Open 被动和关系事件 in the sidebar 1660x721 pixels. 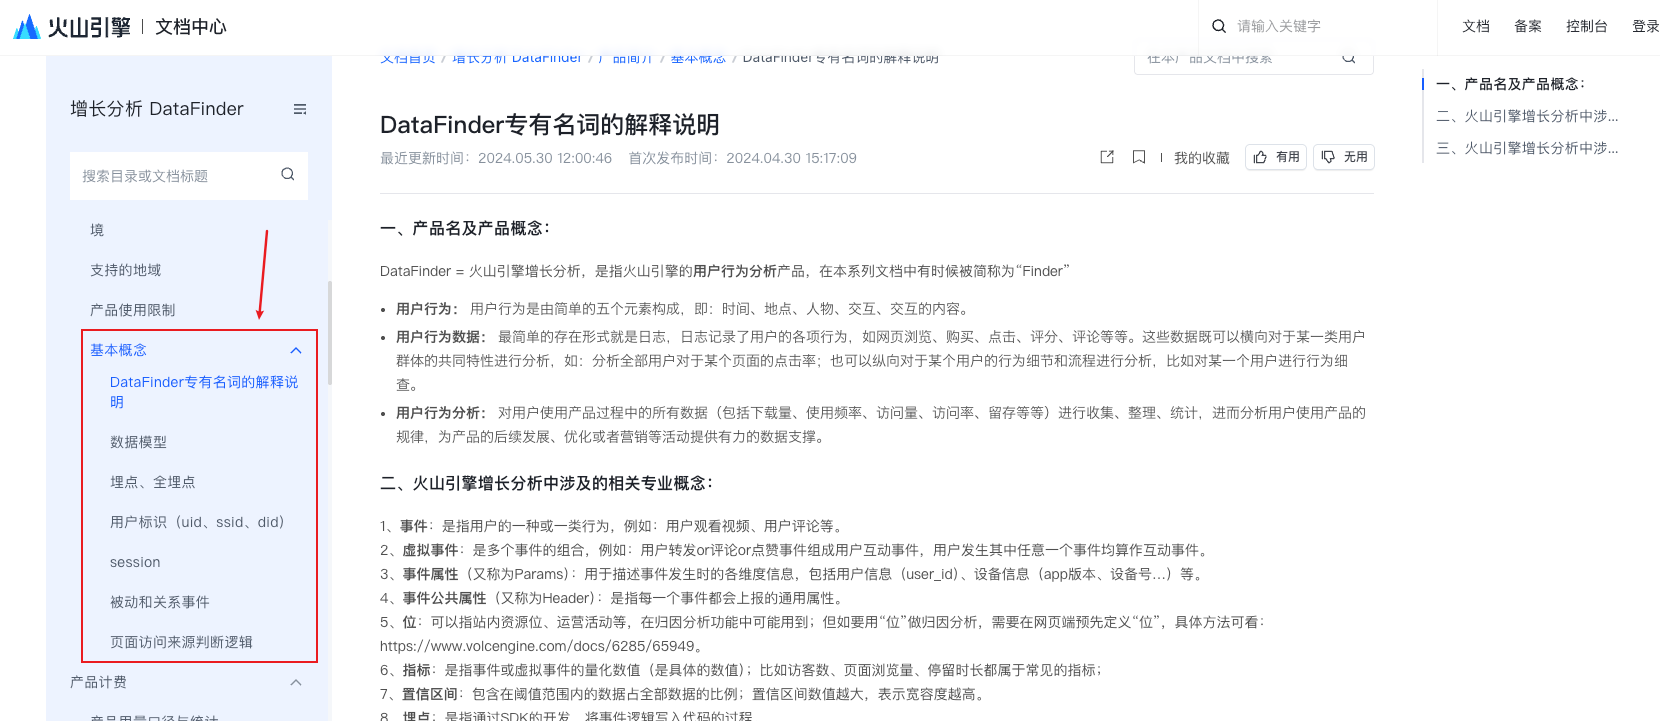pos(160,602)
